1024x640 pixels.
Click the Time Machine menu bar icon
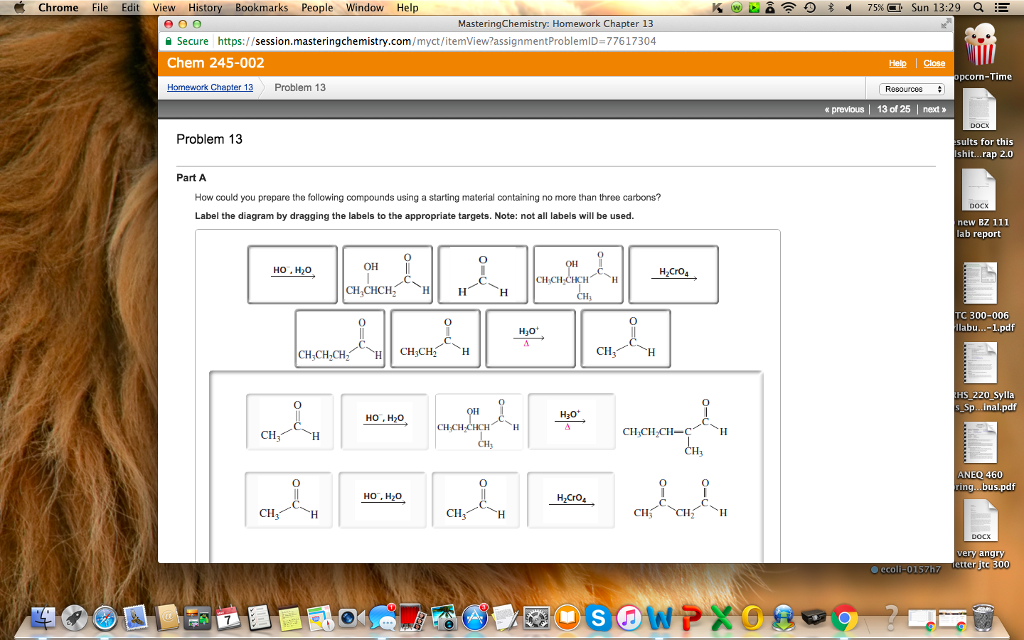click(809, 8)
